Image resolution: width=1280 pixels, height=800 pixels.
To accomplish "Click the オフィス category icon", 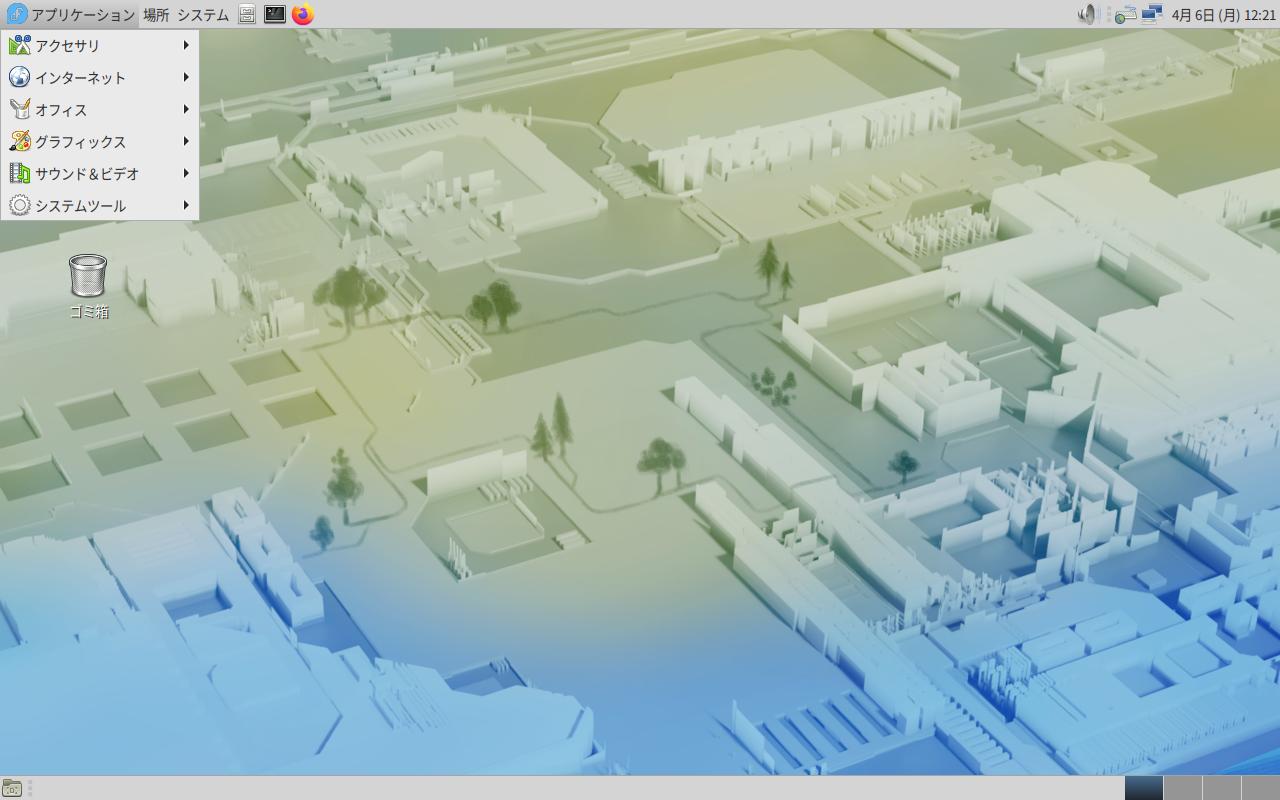I will (19, 109).
